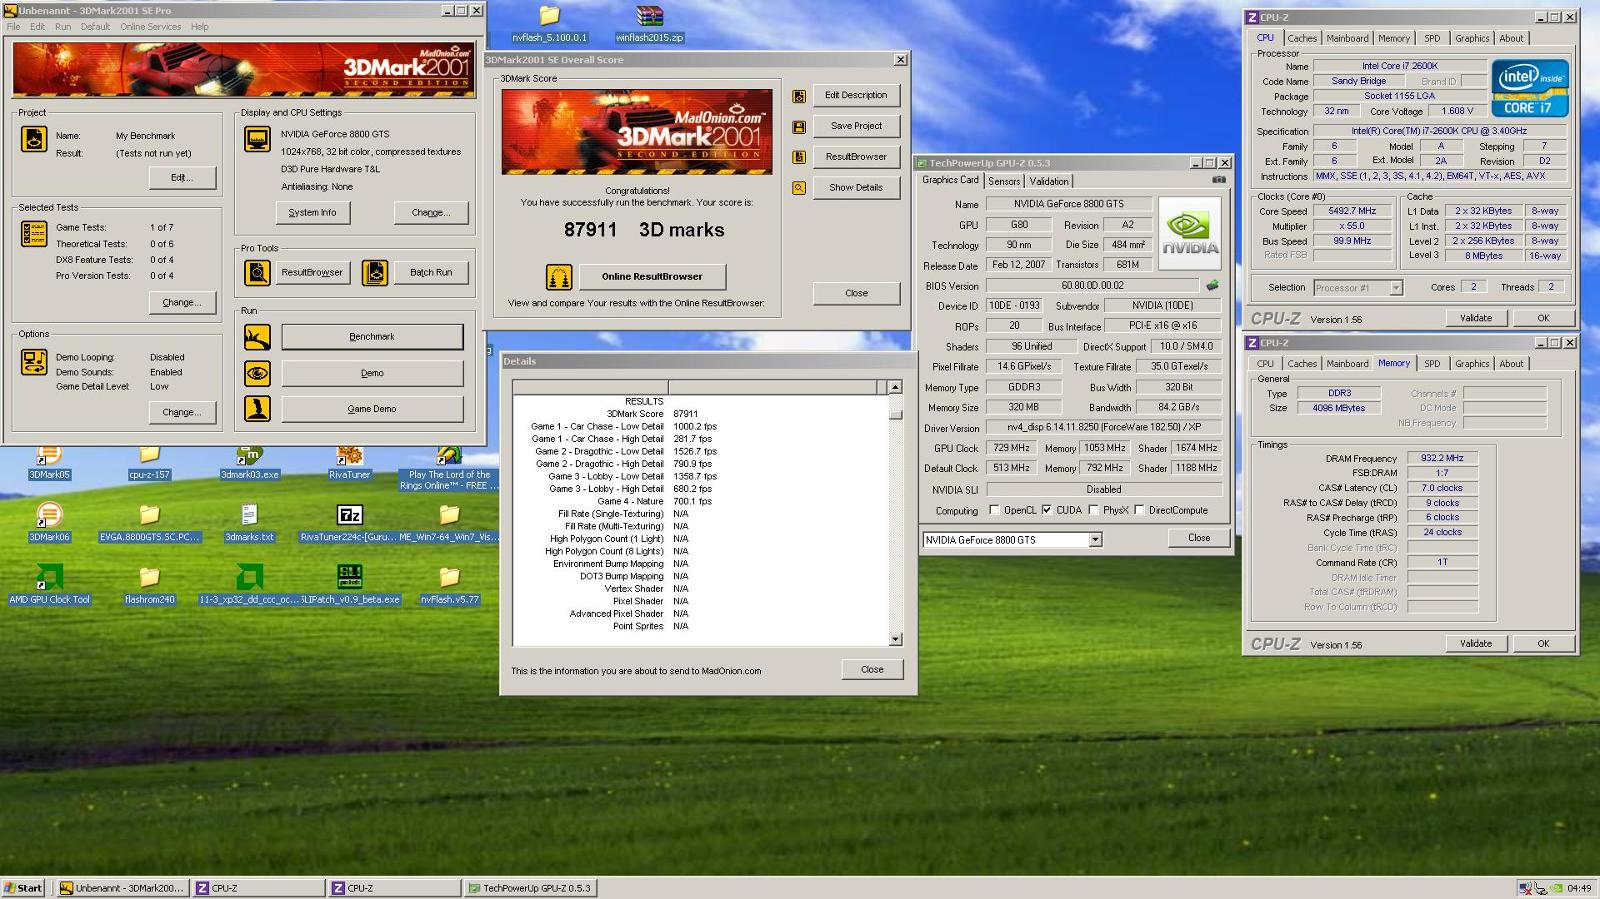This screenshot has width=1600, height=899.
Task: Open the SPD tab in bottom CPU-Z window
Action: [x=1432, y=364]
